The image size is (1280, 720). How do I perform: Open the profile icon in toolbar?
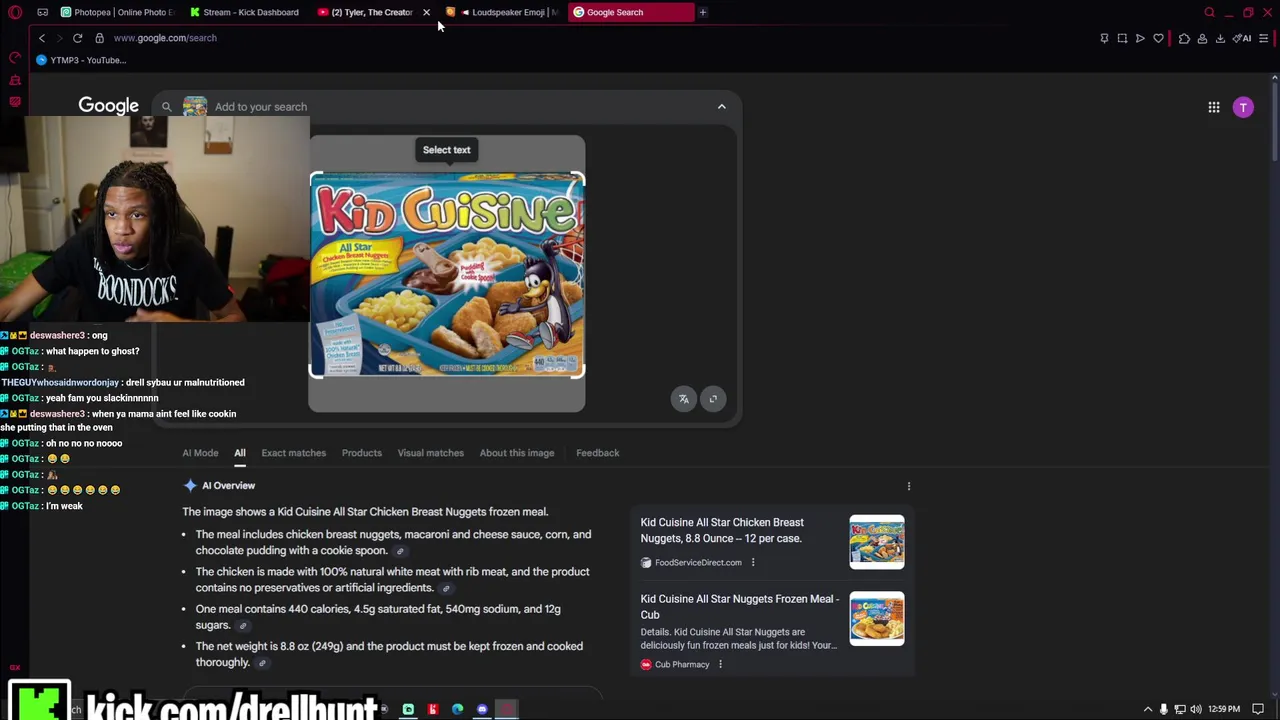(x=1202, y=38)
